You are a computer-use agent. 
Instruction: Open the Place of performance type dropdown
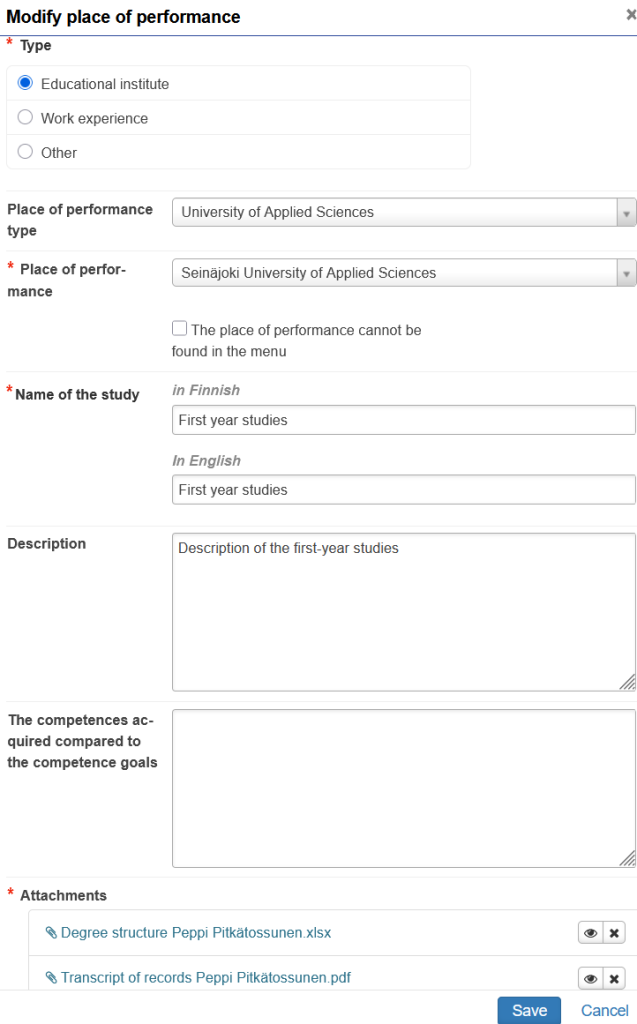pos(404,212)
